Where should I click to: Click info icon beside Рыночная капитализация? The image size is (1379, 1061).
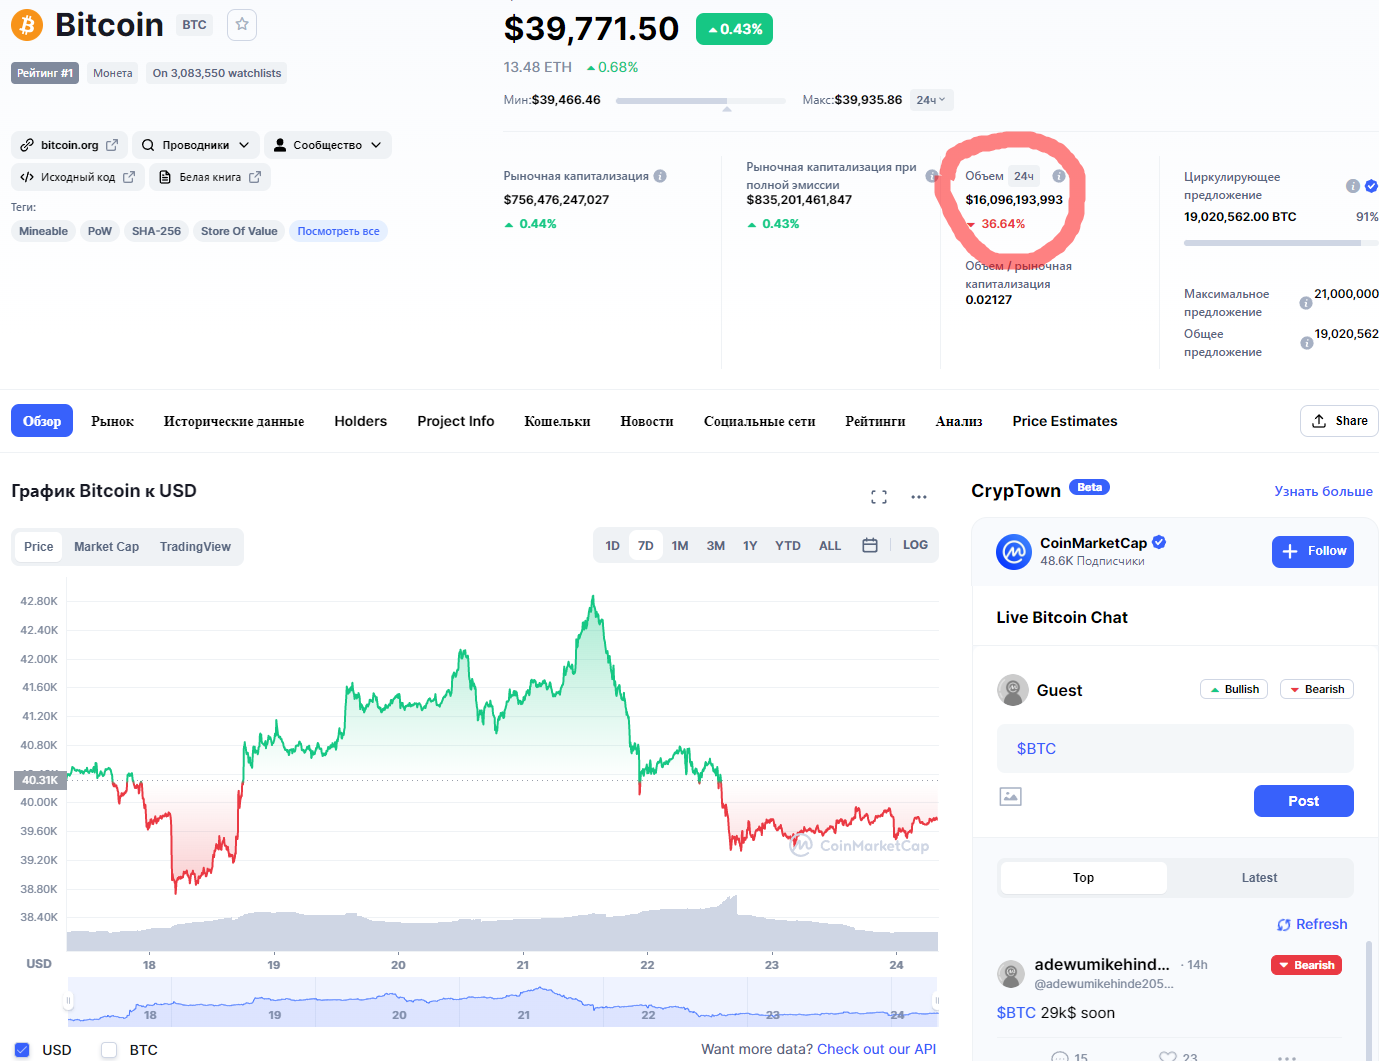660,176
